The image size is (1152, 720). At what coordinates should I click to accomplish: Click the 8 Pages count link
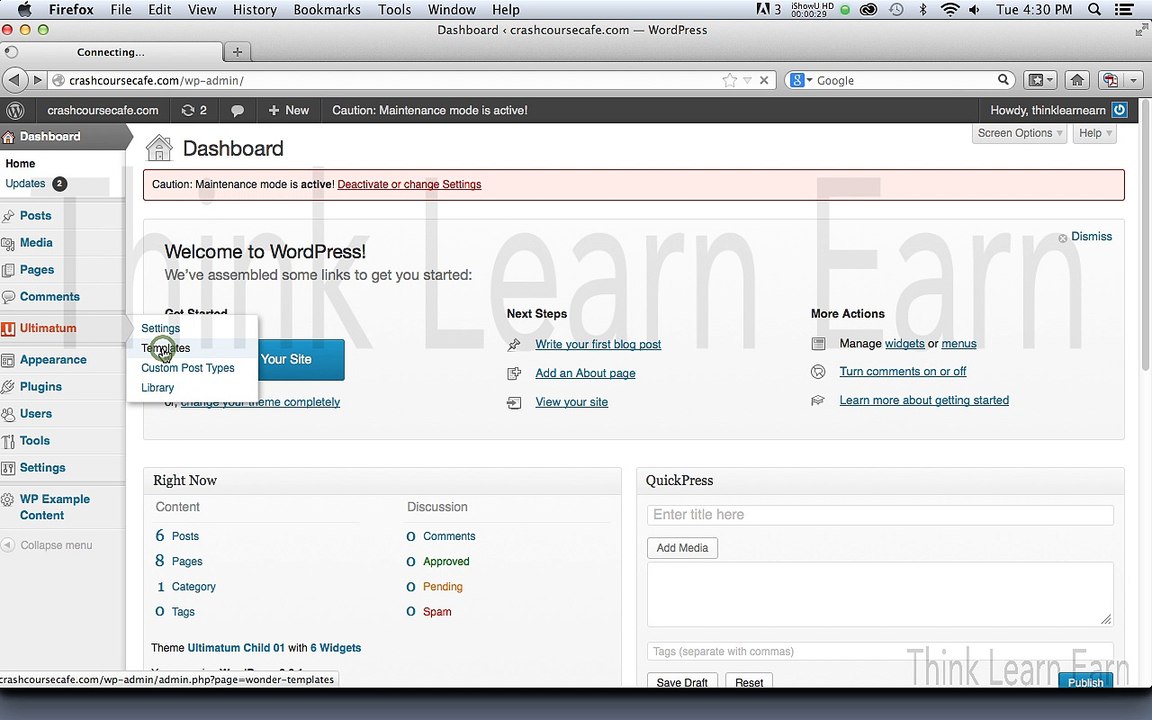click(179, 561)
